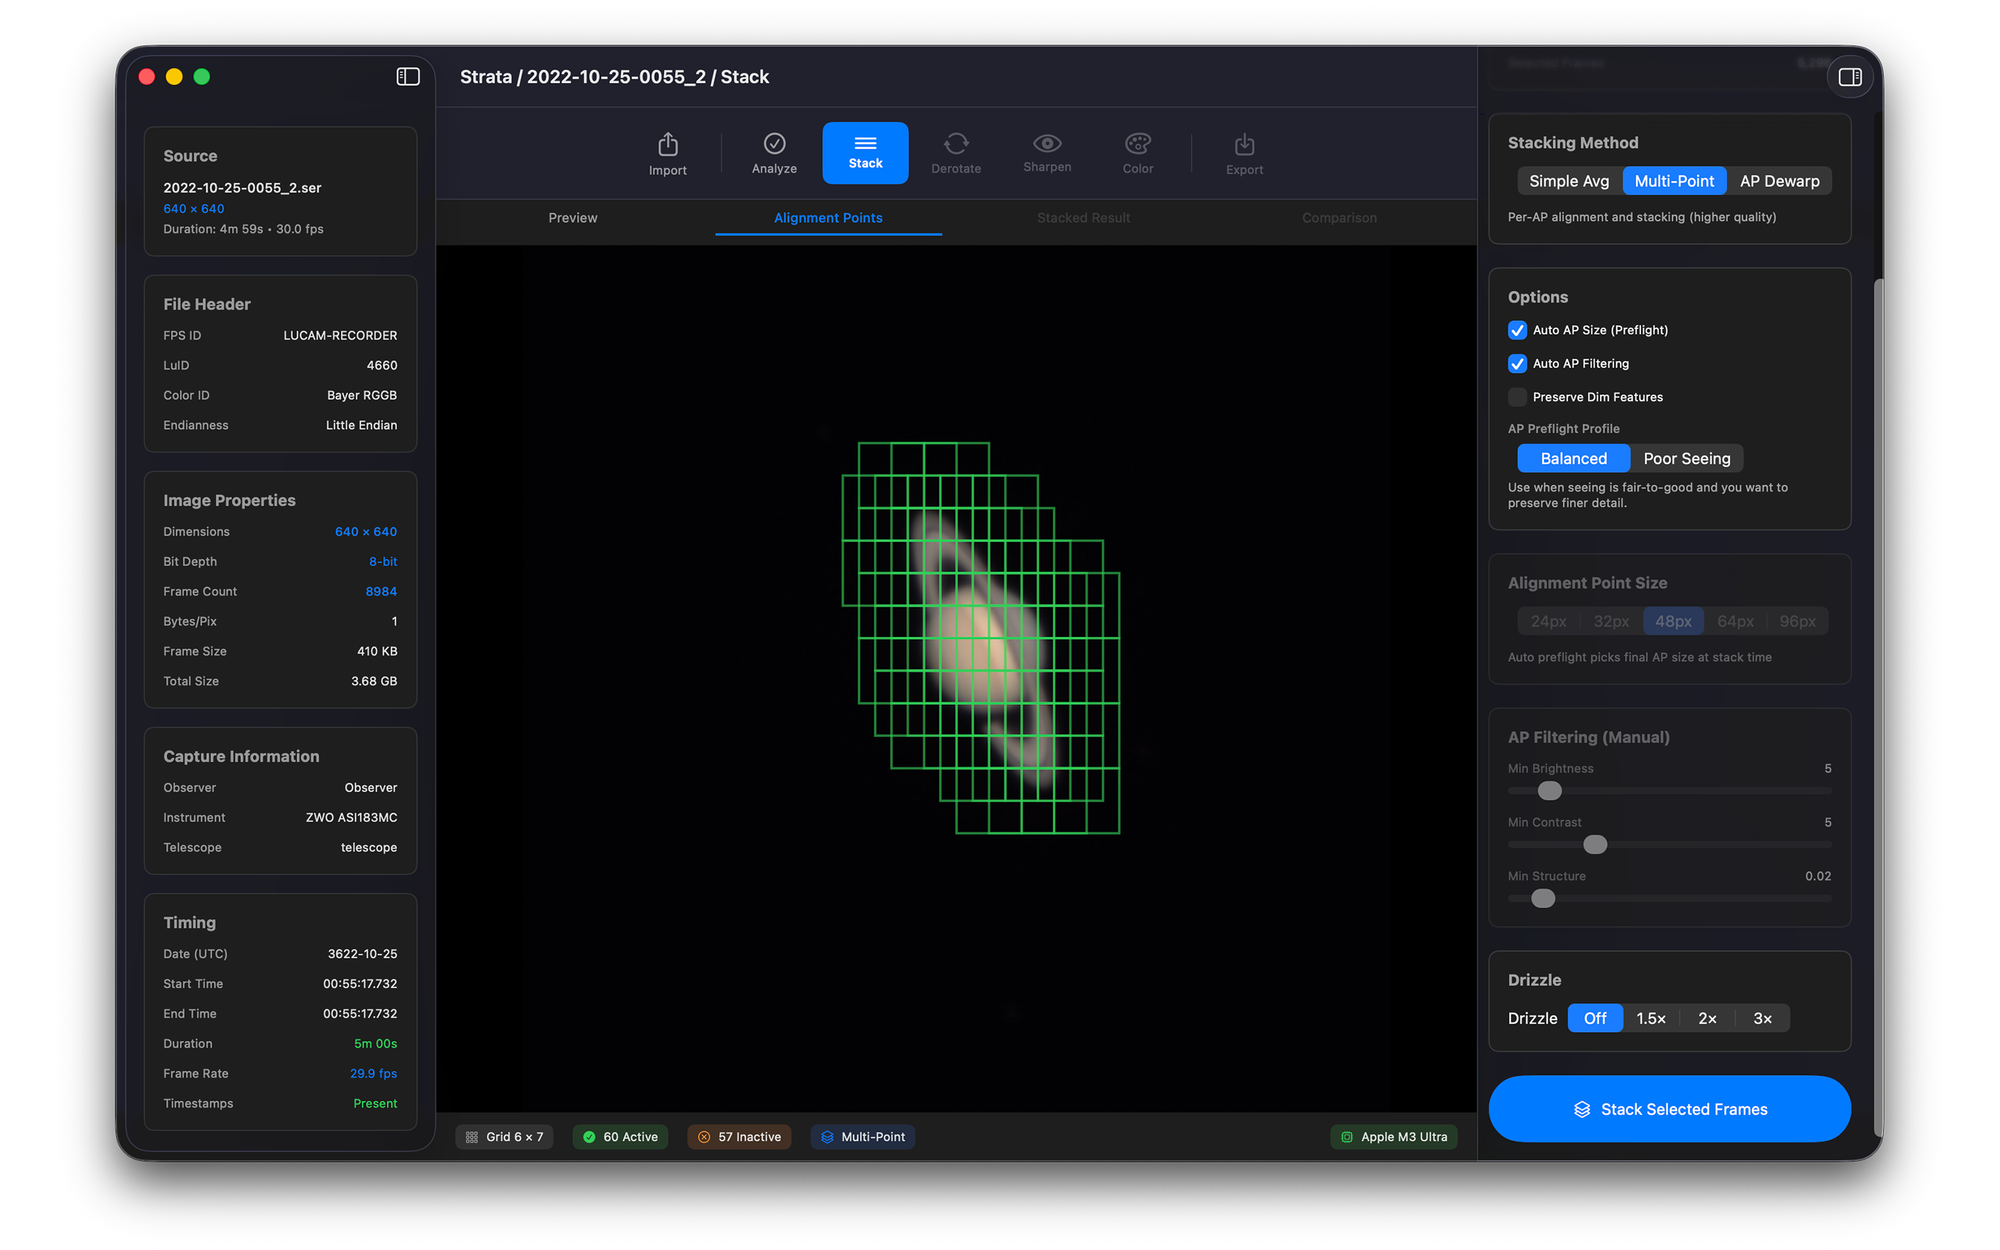The image size is (2000, 1250).
Task: Set Drizzle to 2× option
Action: tap(1707, 1018)
